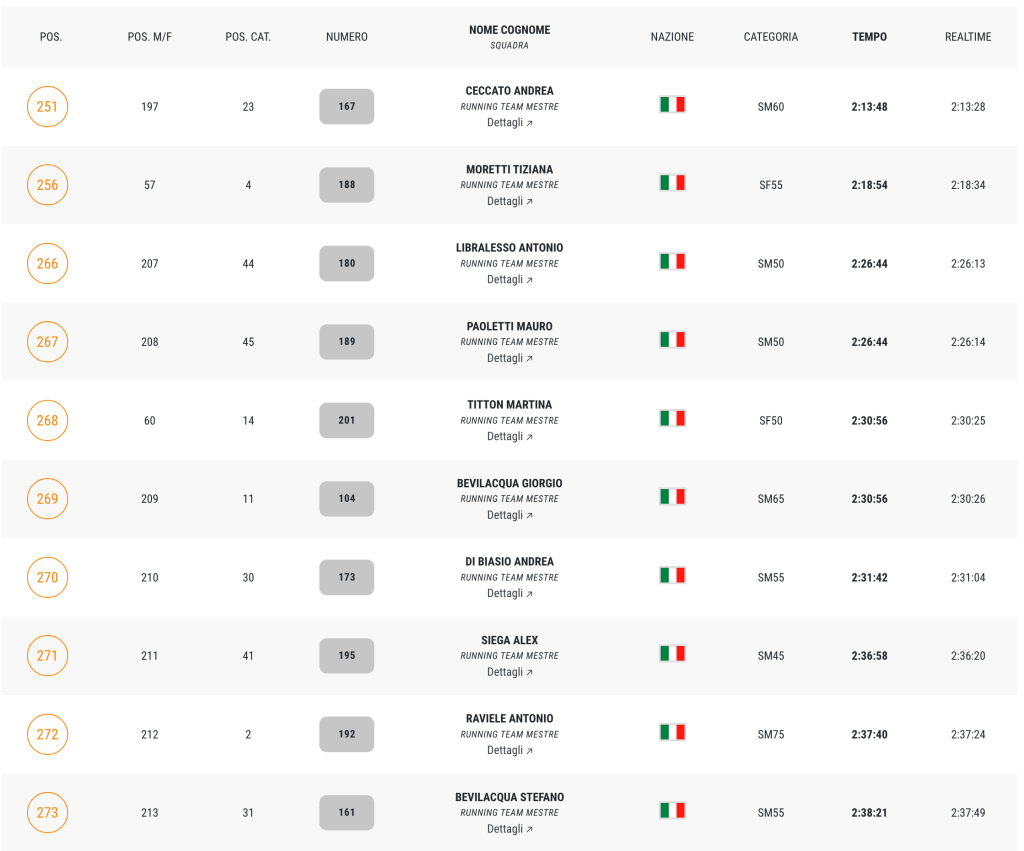
Task: Click the orange position circle 268
Action: coord(48,420)
